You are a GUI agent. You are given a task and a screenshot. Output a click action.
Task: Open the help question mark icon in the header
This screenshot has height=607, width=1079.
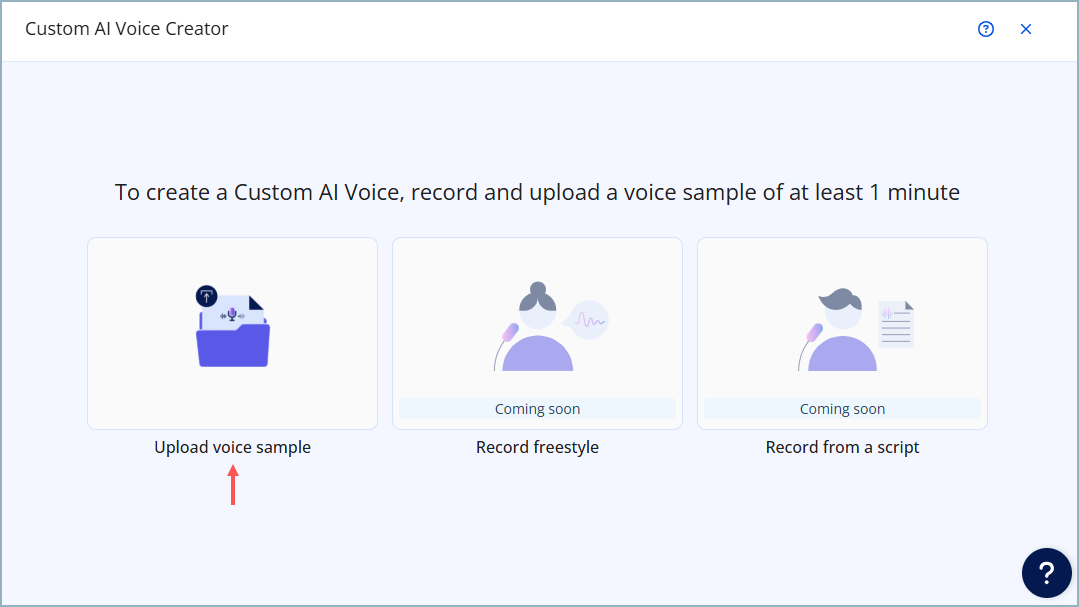[x=986, y=29]
